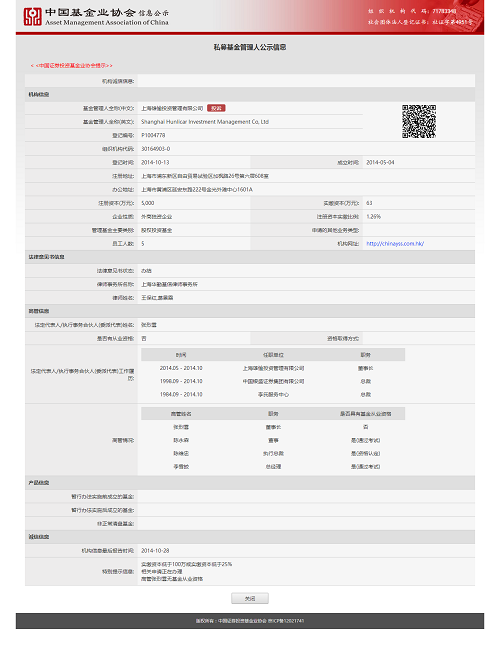This screenshot has height=651, width=500.
Task: Select the paid-in capital value 63
Action: [369, 203]
